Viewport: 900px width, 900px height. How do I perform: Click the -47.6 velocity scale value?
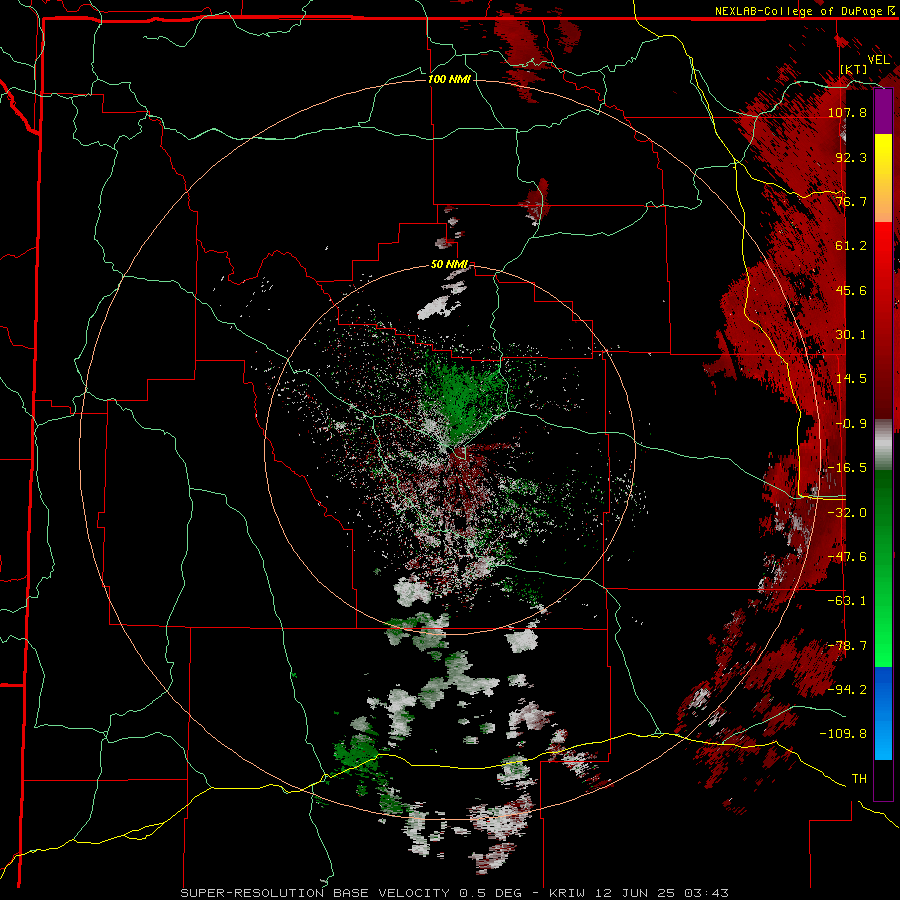tap(847, 557)
